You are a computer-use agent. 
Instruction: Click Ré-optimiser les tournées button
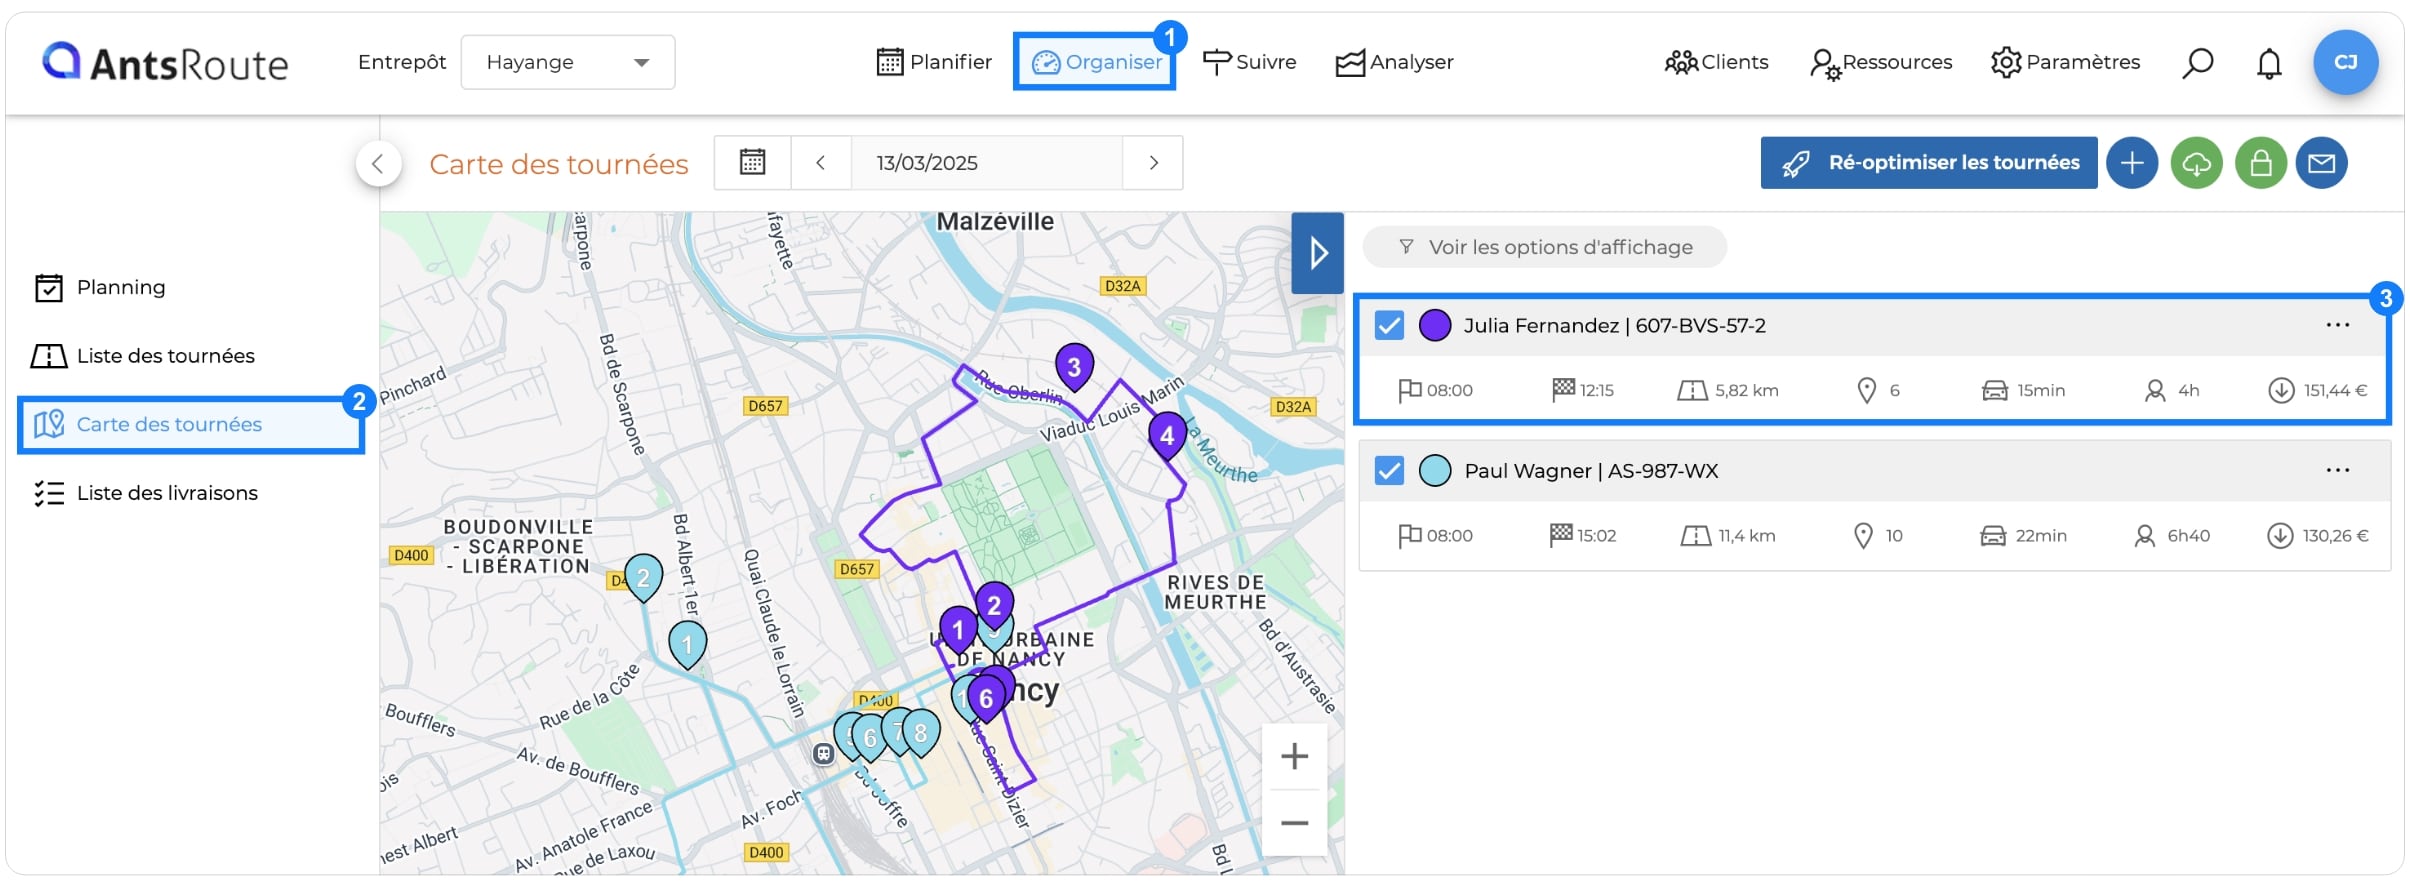pos(1929,162)
